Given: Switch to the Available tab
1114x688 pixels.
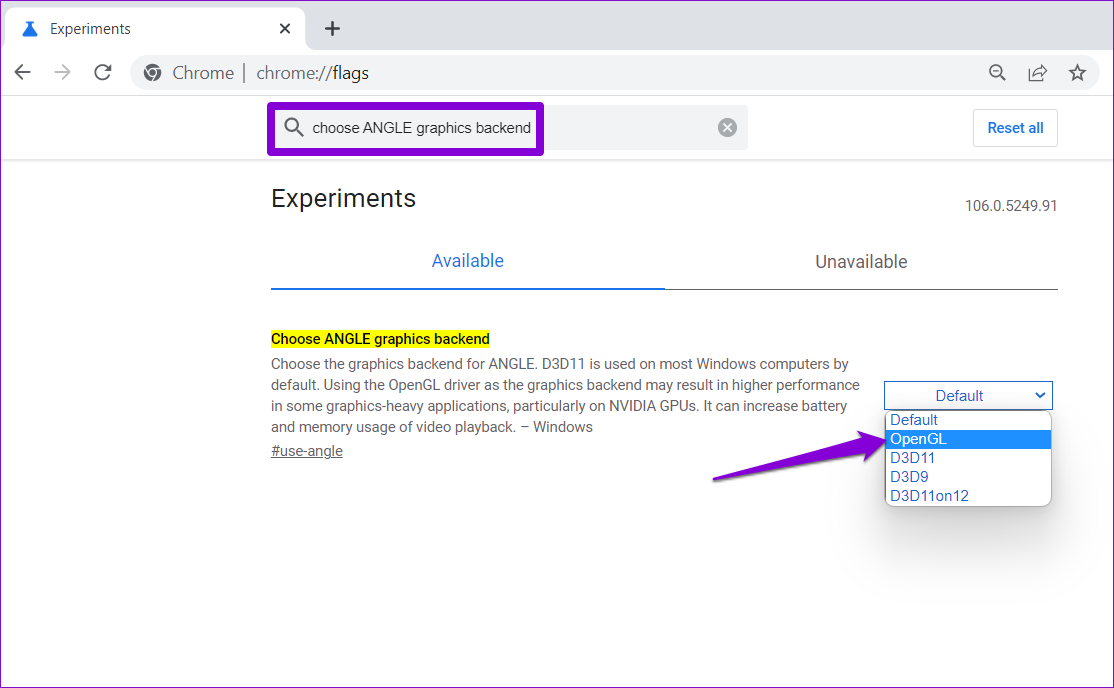Looking at the screenshot, I should pos(467,261).
